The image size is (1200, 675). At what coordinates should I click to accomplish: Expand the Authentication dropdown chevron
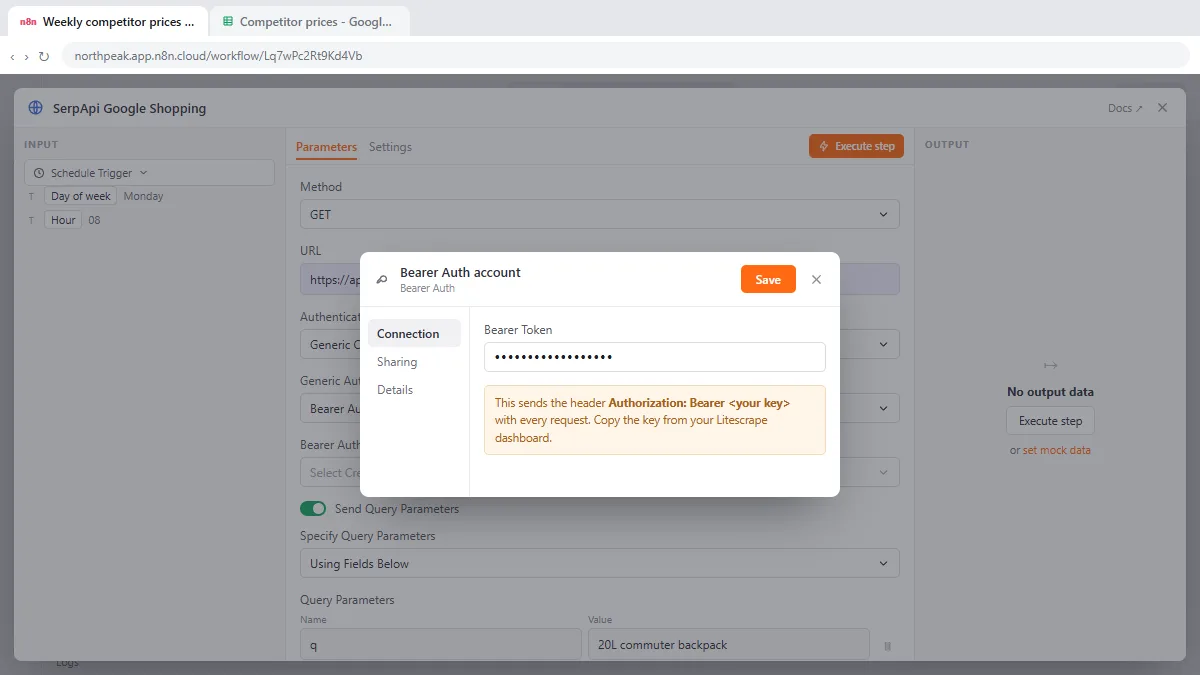pos(883,345)
